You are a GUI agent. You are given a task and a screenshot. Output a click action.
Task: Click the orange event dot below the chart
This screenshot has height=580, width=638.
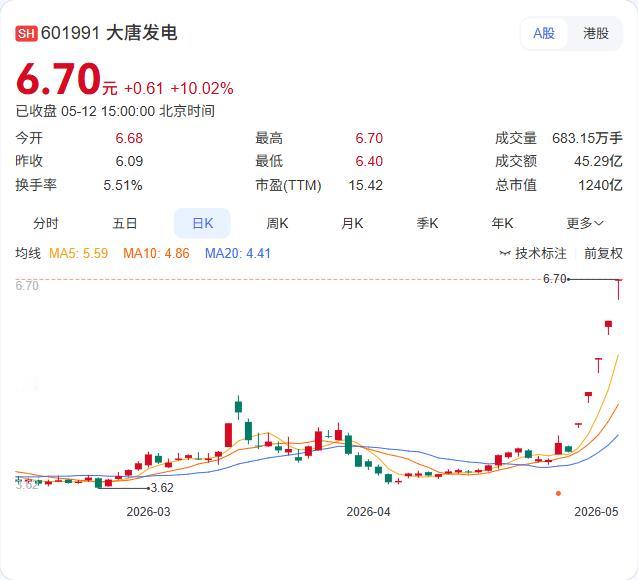click(558, 493)
